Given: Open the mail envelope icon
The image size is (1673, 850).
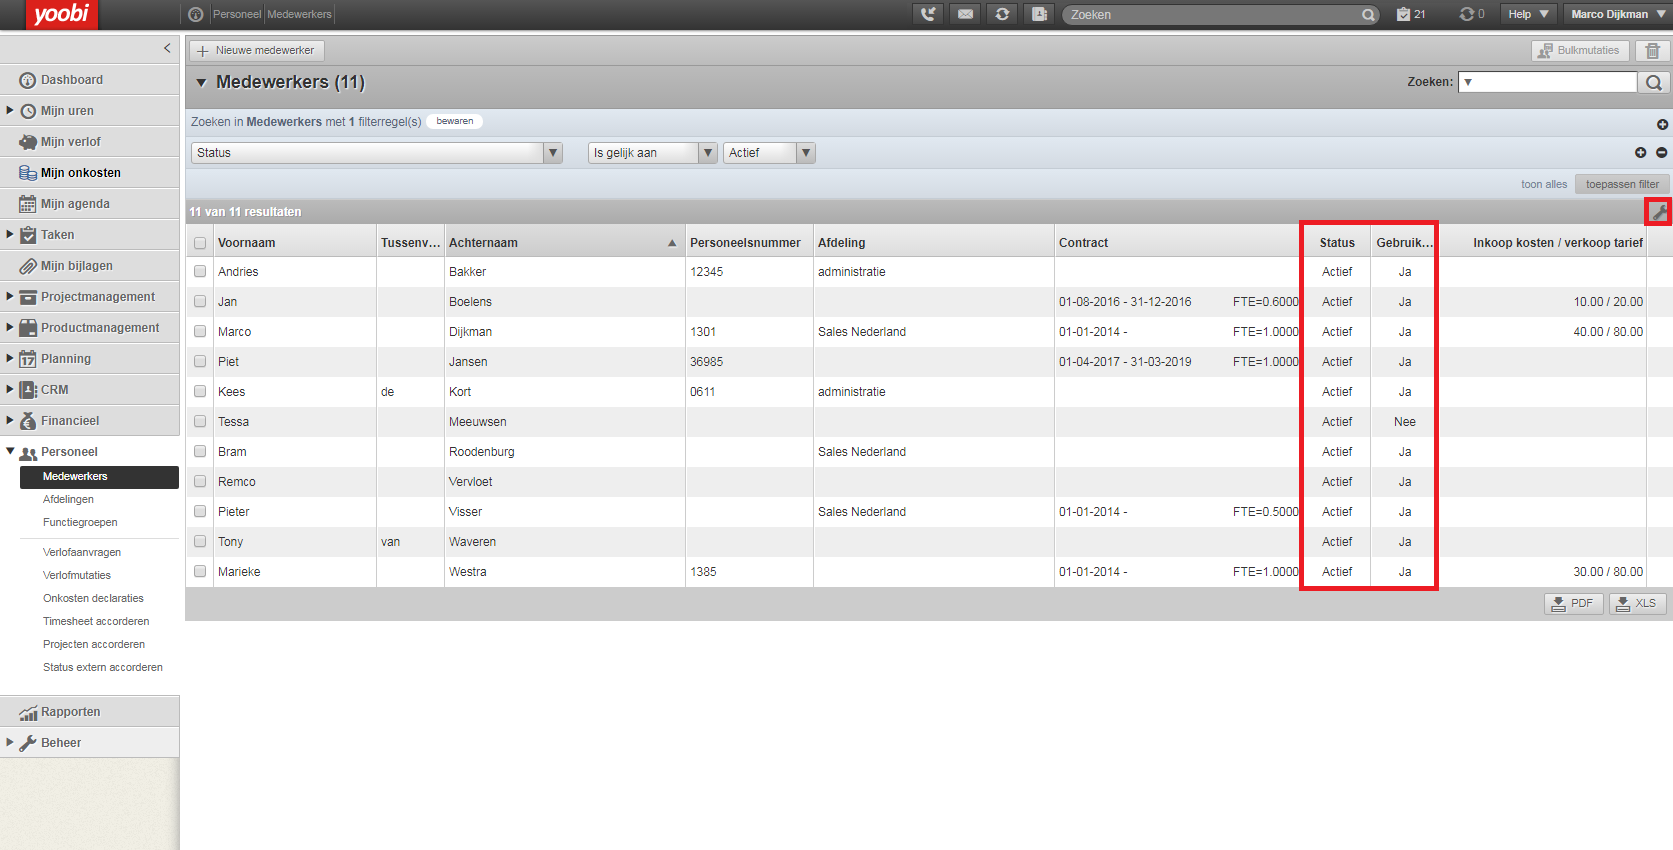Looking at the screenshot, I should click(x=965, y=14).
